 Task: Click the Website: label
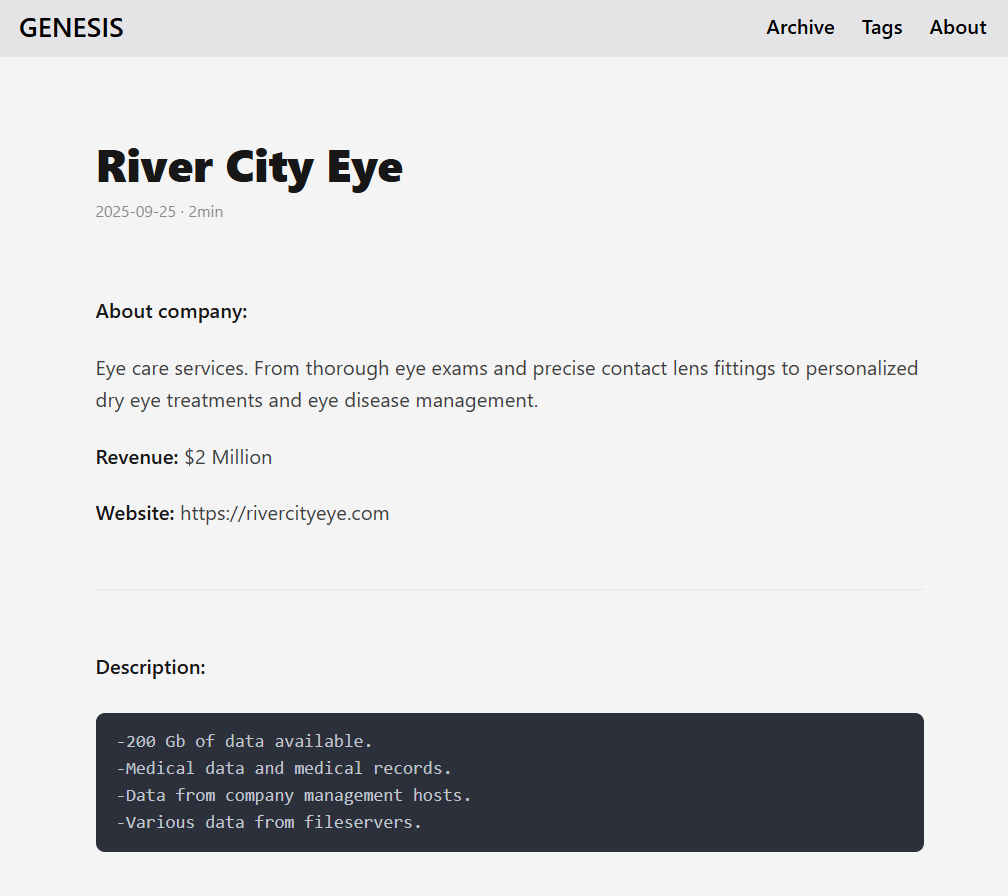(135, 514)
